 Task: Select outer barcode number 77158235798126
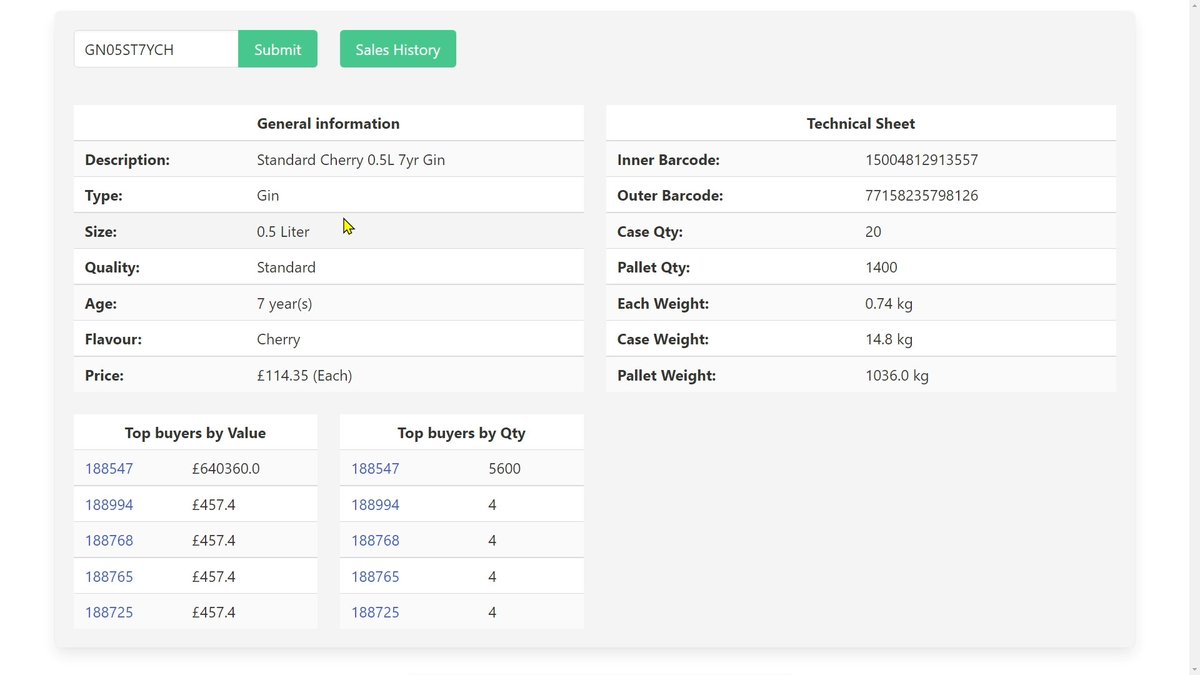pyautogui.click(x=922, y=195)
